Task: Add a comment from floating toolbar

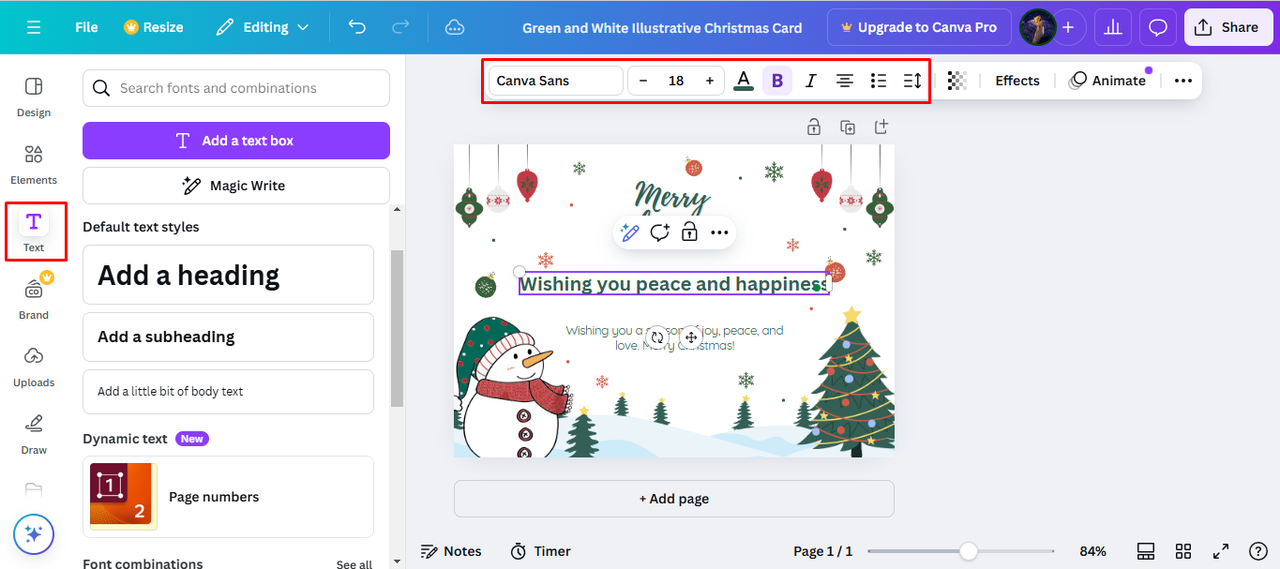Action: pos(659,232)
